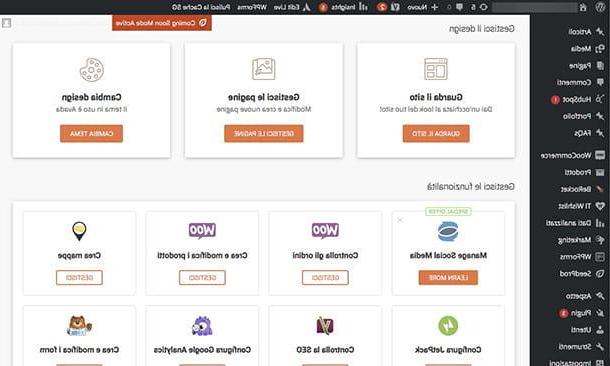Click the Crea e modifica i form title
Viewport: 610px width, 366px height.
click(x=79, y=350)
